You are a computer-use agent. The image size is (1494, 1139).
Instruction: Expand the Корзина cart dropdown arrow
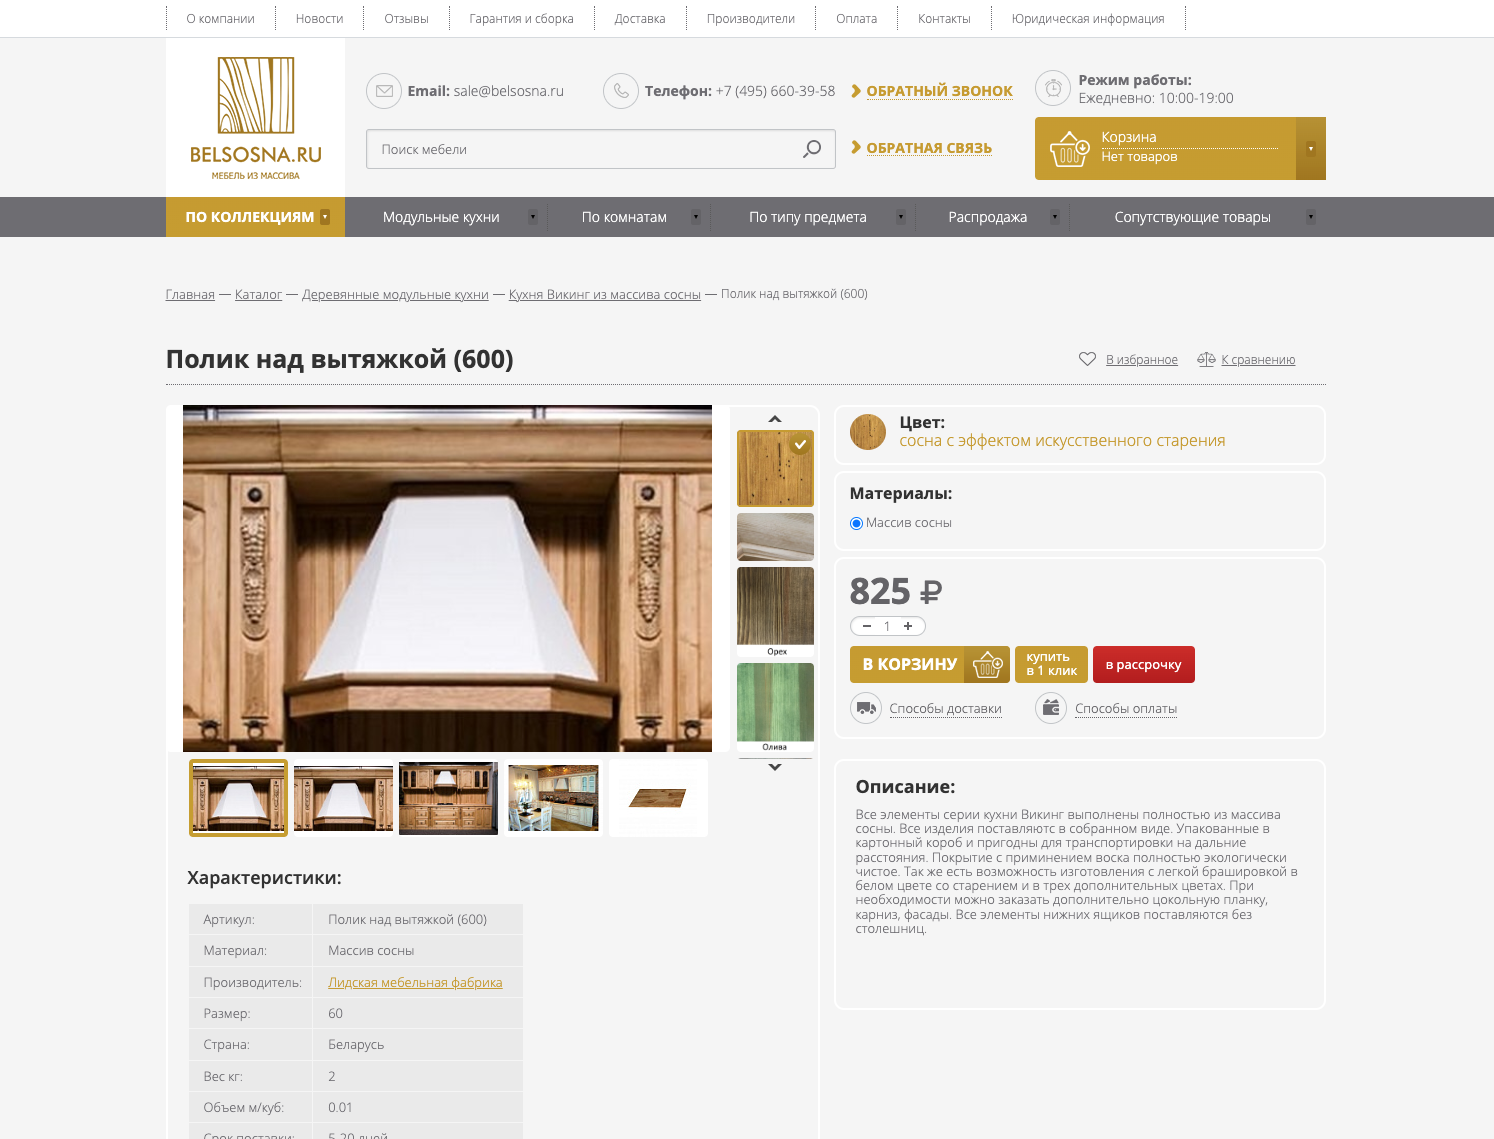click(1311, 149)
